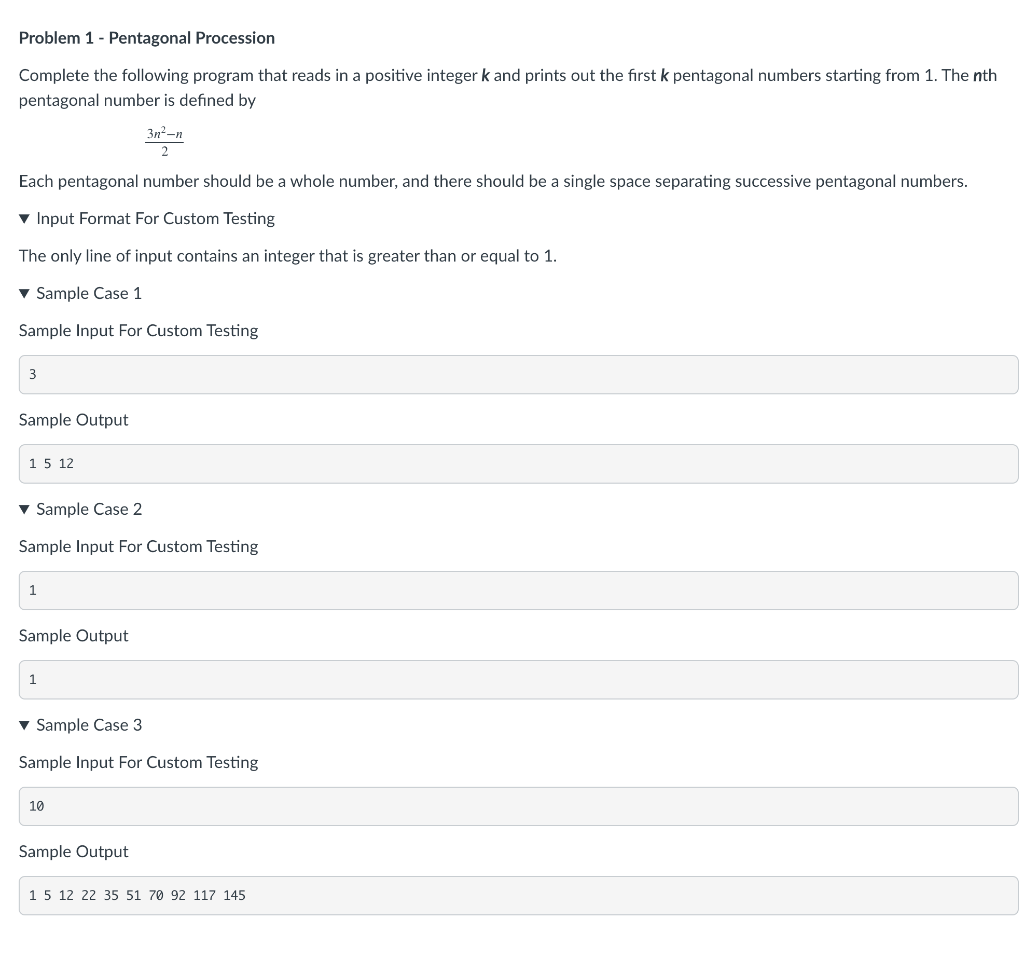Click the output box showing 1 5 12

(x=518, y=463)
